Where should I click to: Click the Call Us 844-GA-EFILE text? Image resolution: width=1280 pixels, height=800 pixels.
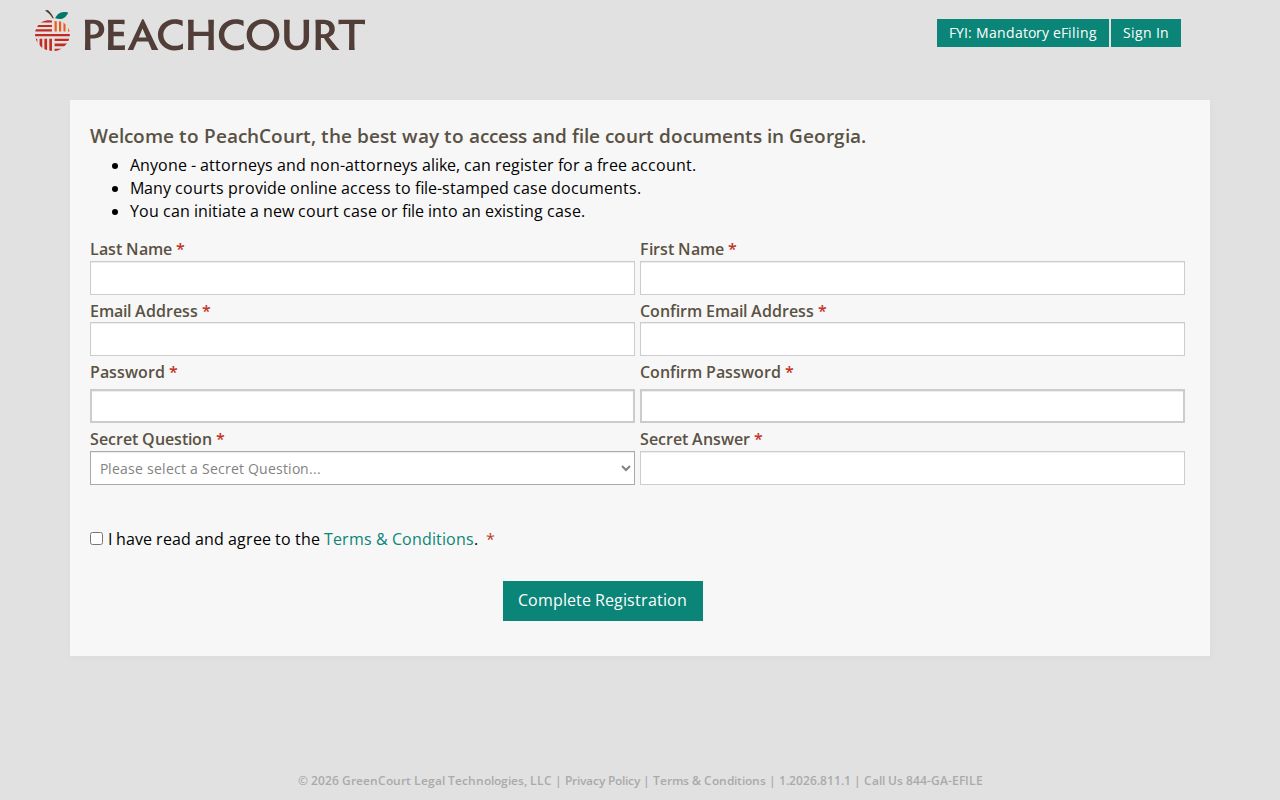[923, 781]
